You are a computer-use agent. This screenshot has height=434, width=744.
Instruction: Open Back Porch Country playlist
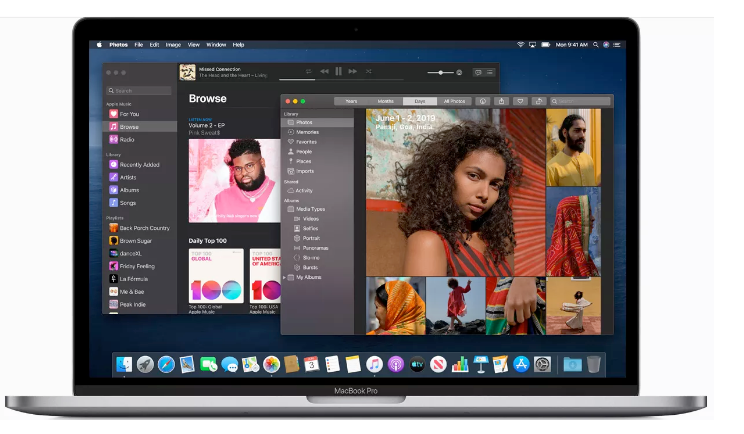click(x=140, y=228)
